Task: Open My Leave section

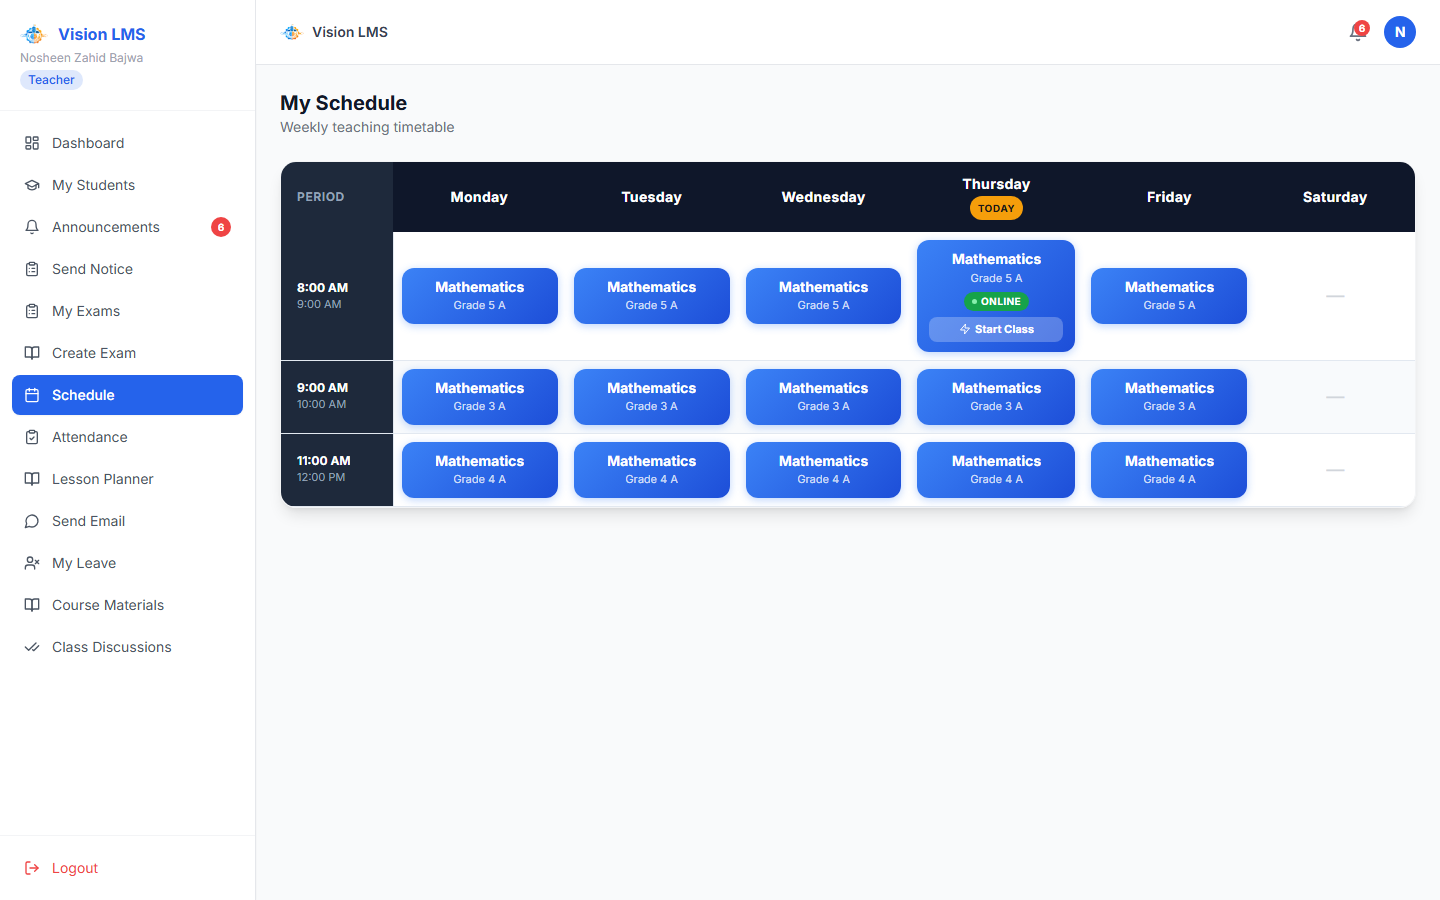Action: coord(127,563)
